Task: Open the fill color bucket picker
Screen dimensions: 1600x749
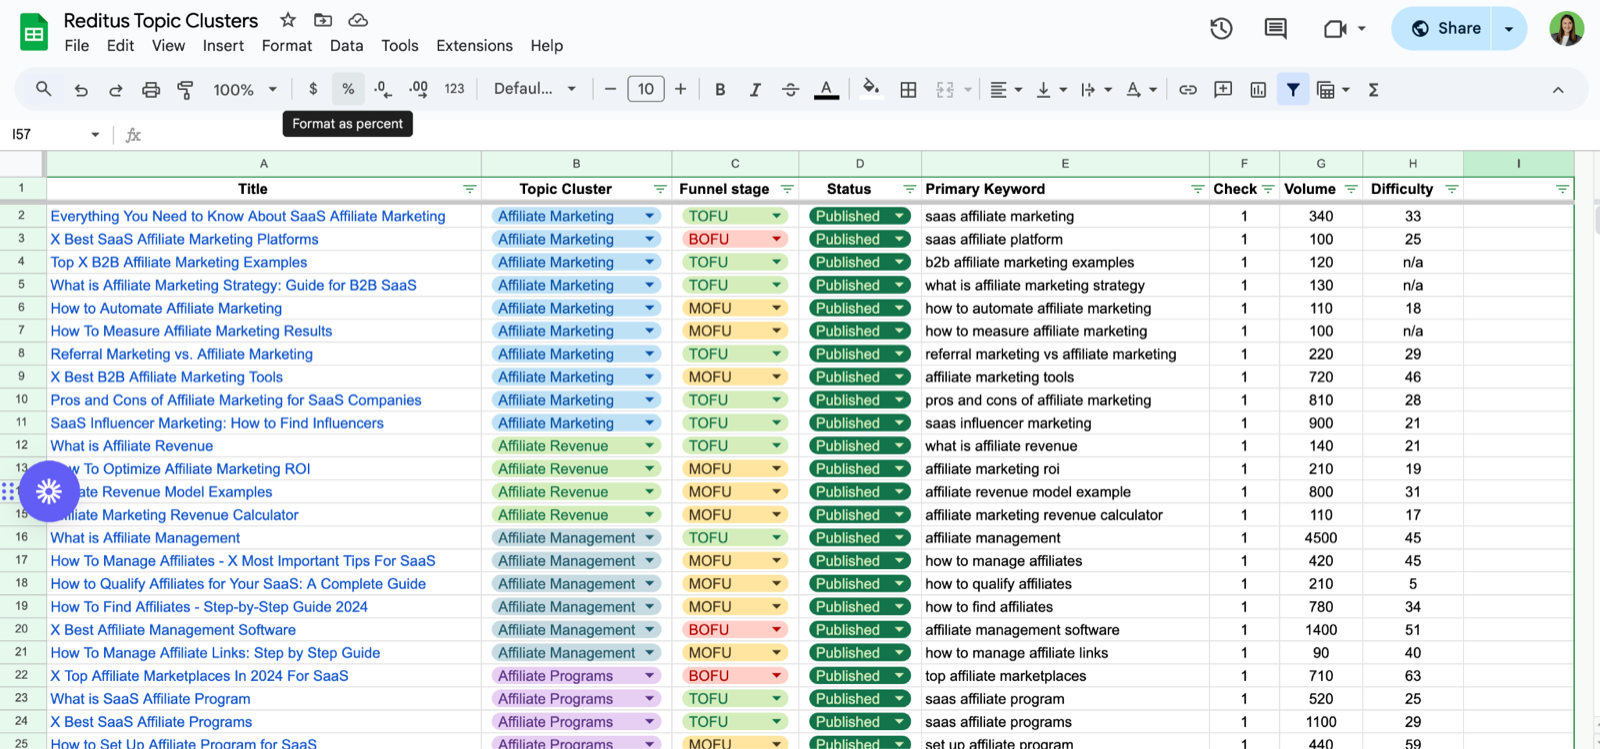Action: [871, 89]
